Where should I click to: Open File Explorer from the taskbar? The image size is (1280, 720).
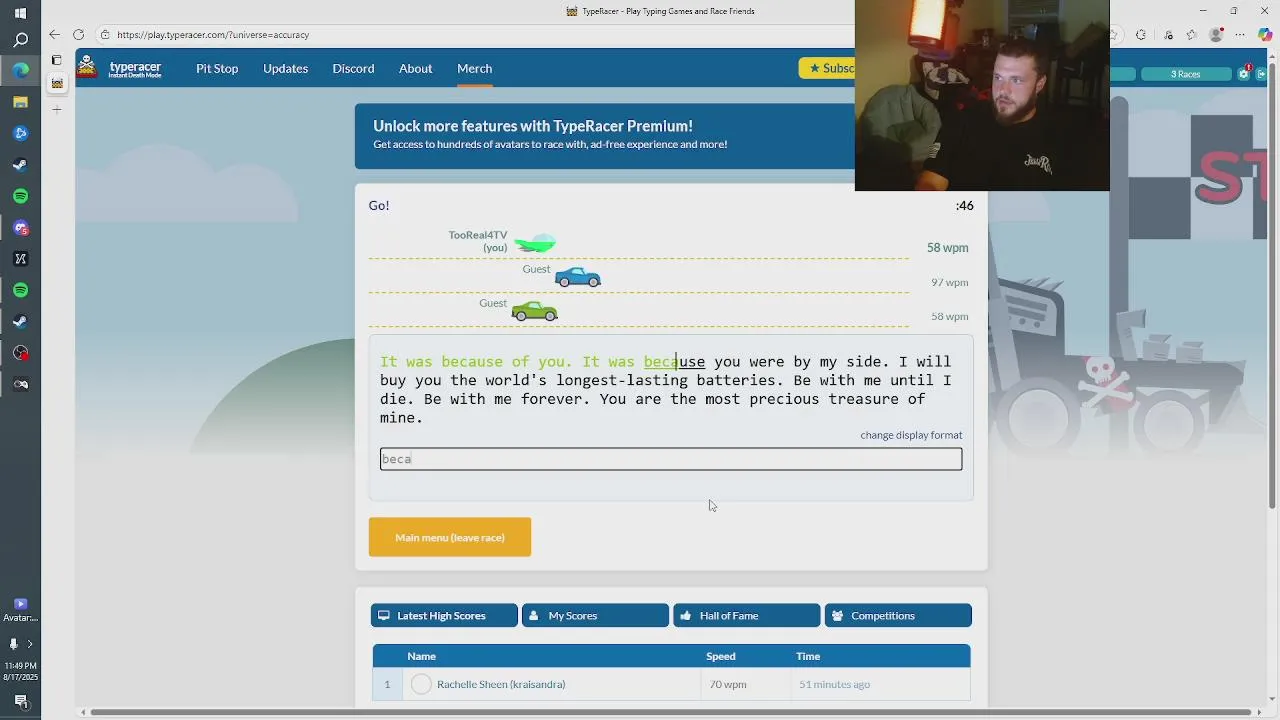(x=20, y=102)
